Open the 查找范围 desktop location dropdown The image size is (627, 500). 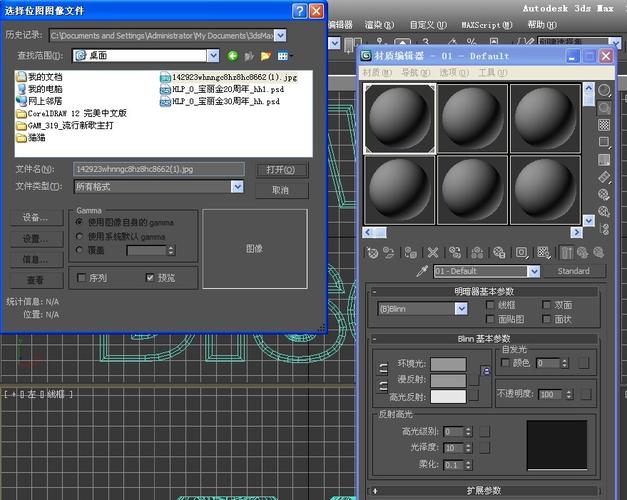[213, 56]
